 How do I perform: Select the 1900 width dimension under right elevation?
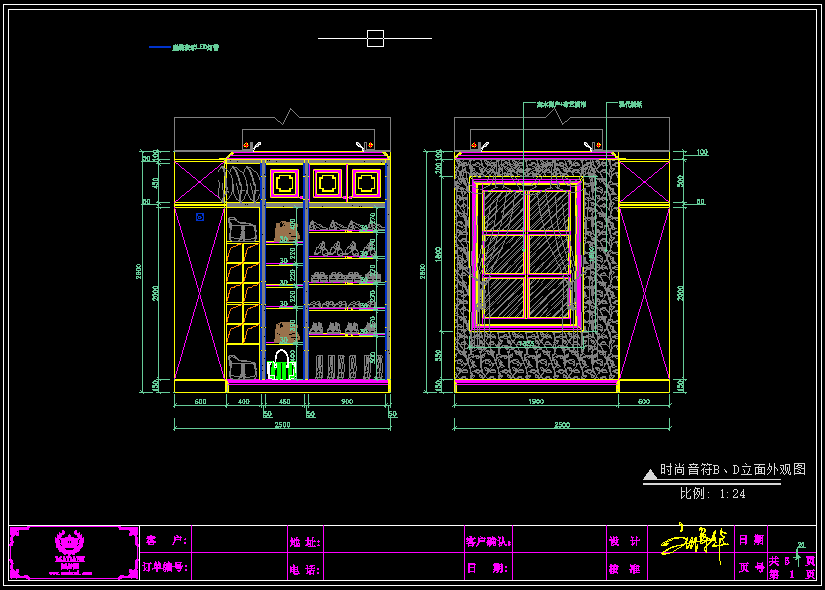pyautogui.click(x=535, y=402)
